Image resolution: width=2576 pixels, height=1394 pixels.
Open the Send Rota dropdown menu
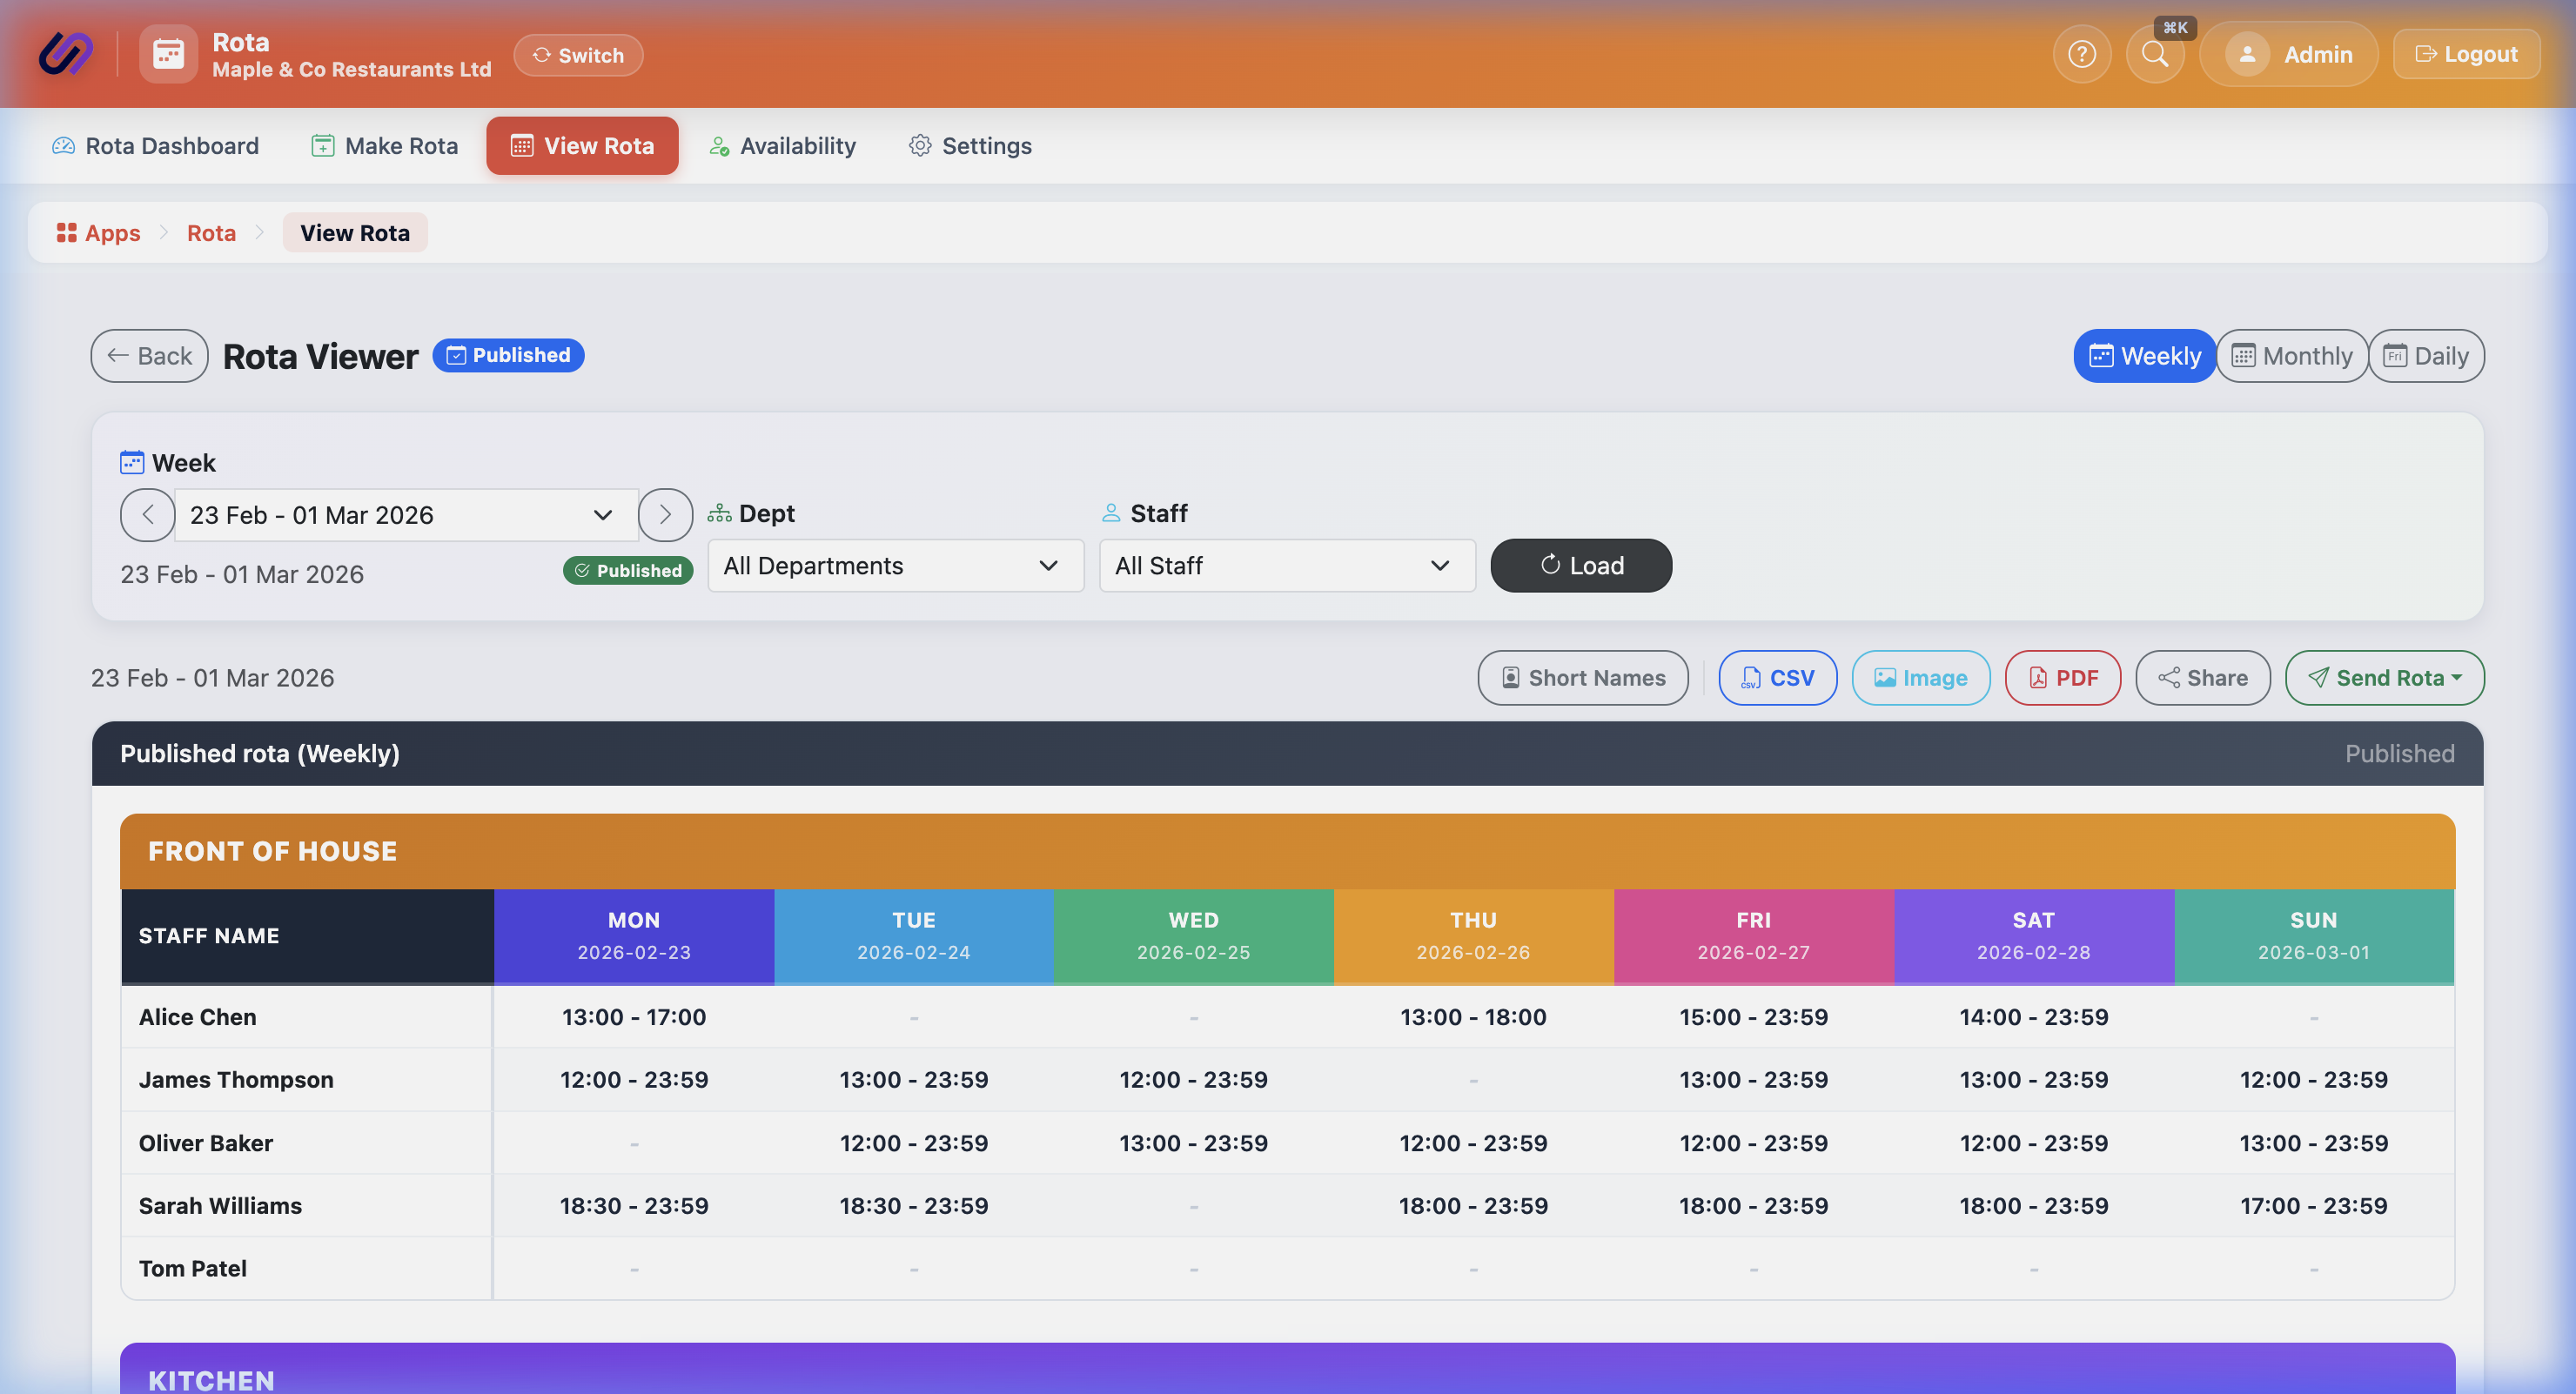click(2384, 678)
